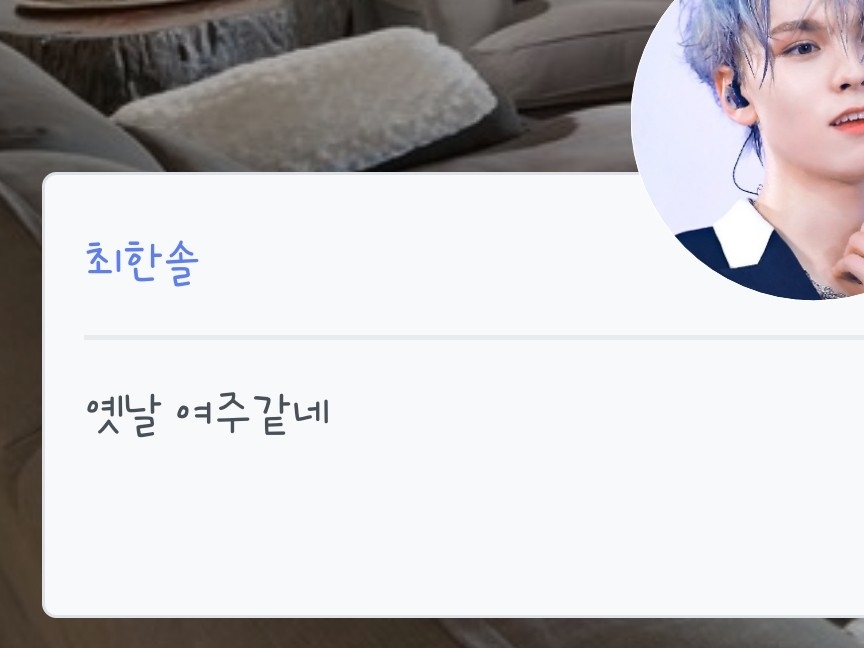Click the first syllable 최 of the name
The image size is (864, 648).
[104, 259]
